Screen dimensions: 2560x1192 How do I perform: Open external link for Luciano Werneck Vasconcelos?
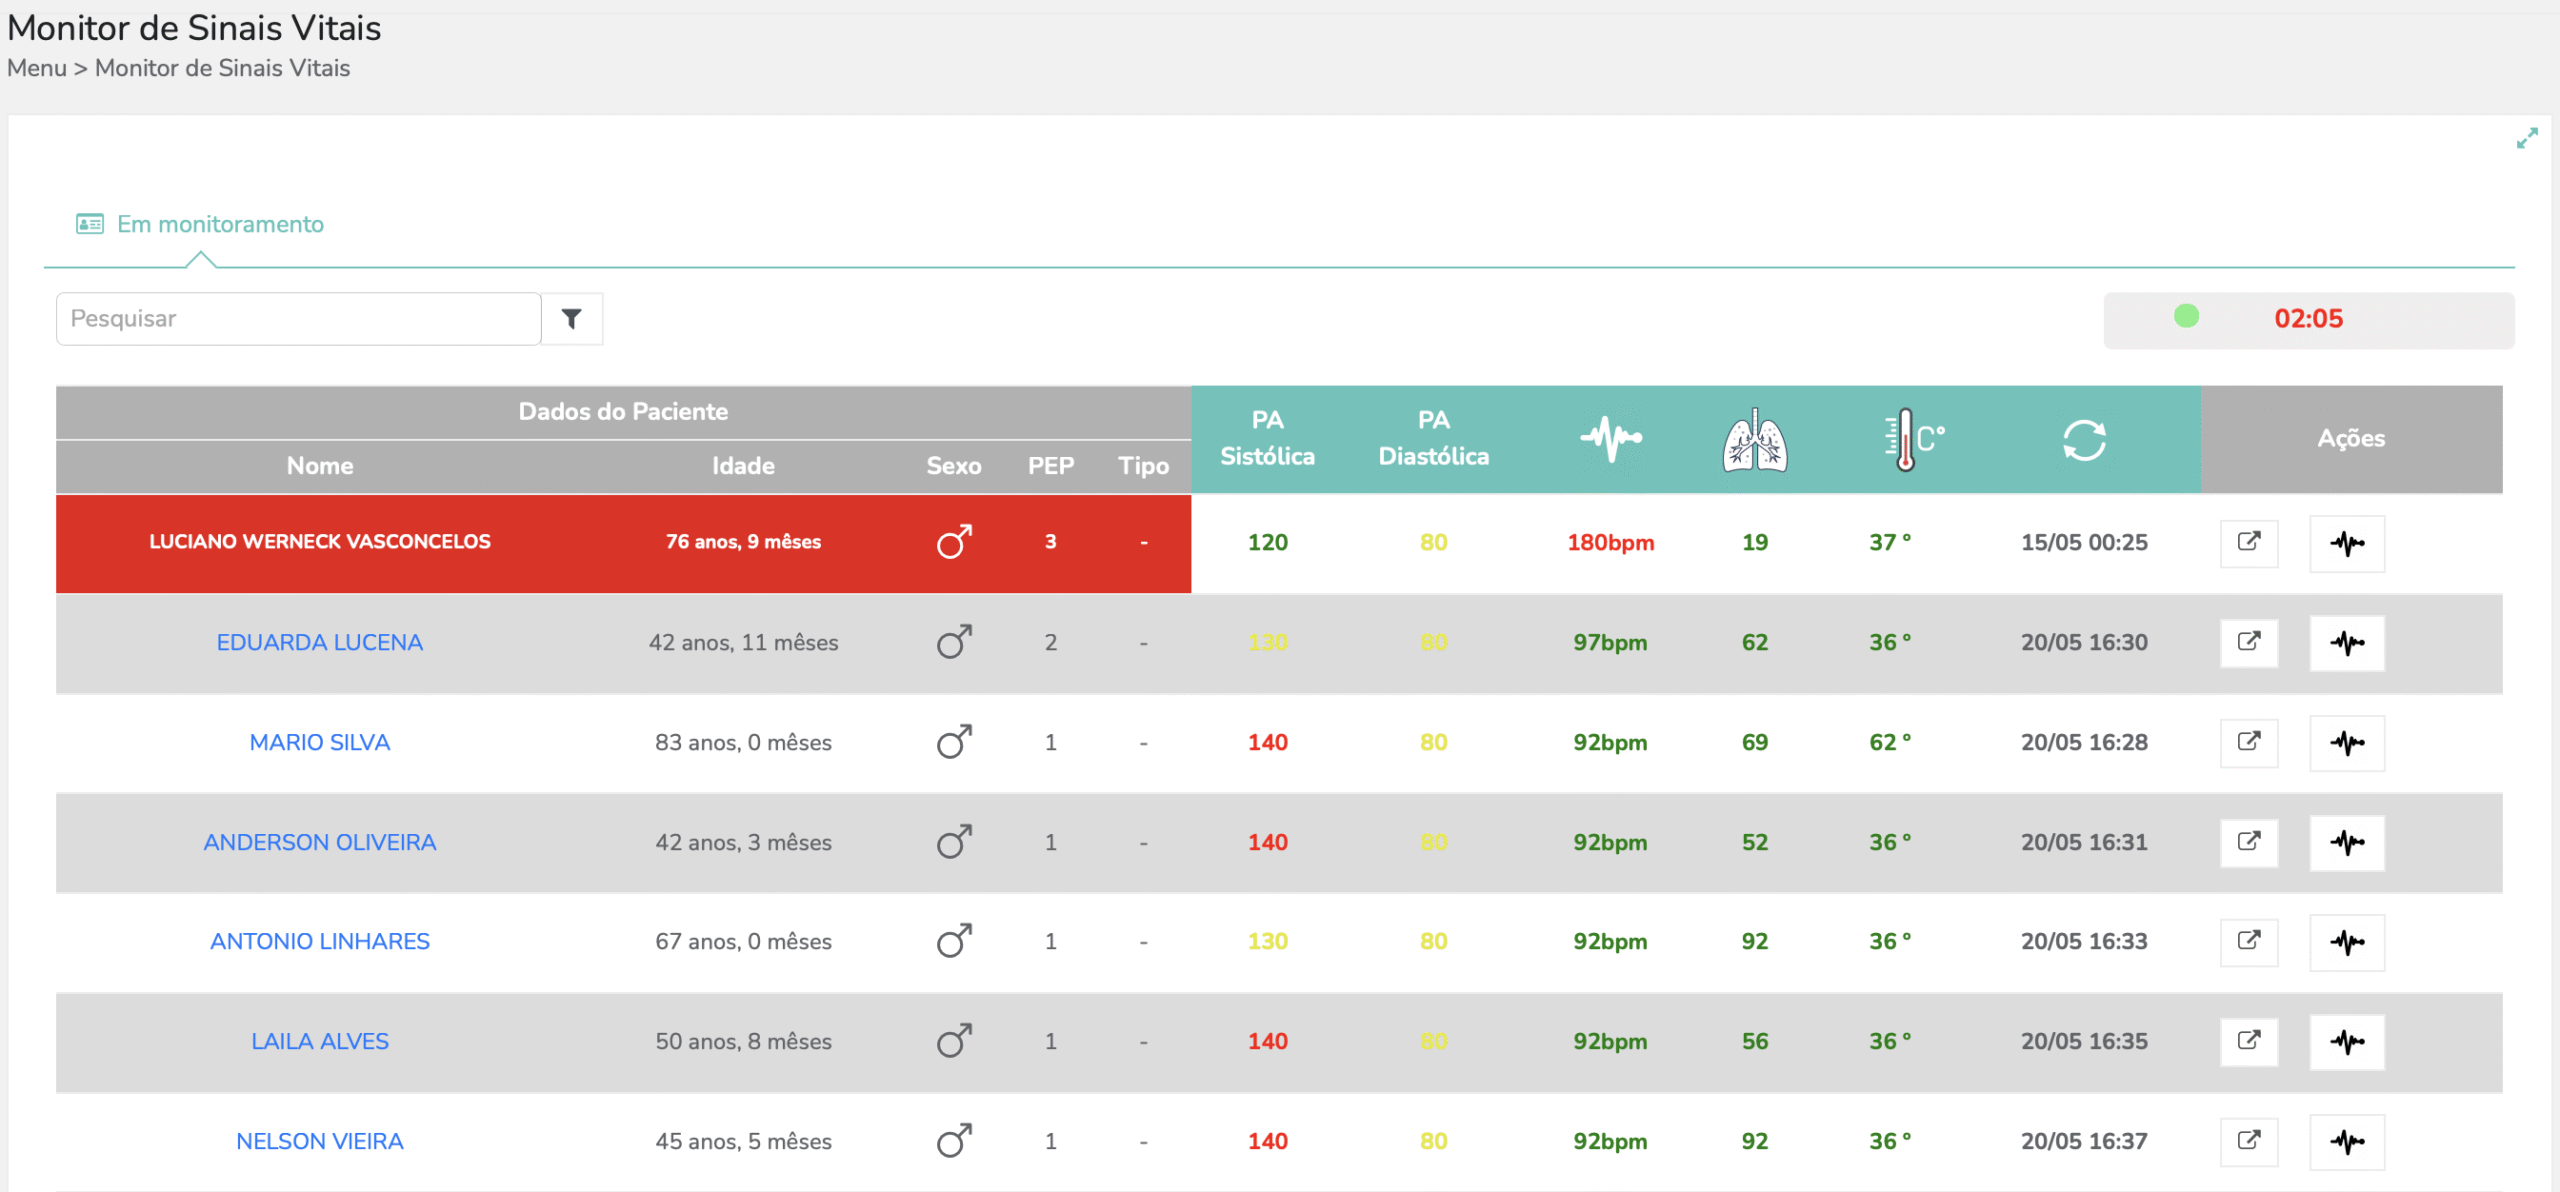pyautogui.click(x=2248, y=543)
